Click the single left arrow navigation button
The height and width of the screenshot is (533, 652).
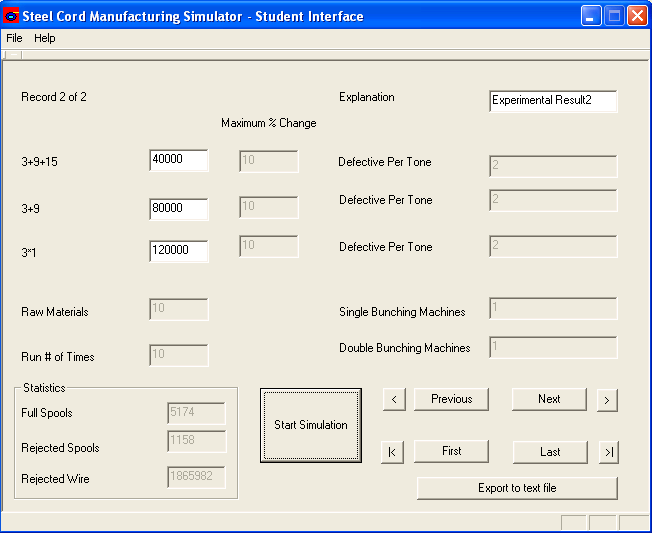(394, 400)
